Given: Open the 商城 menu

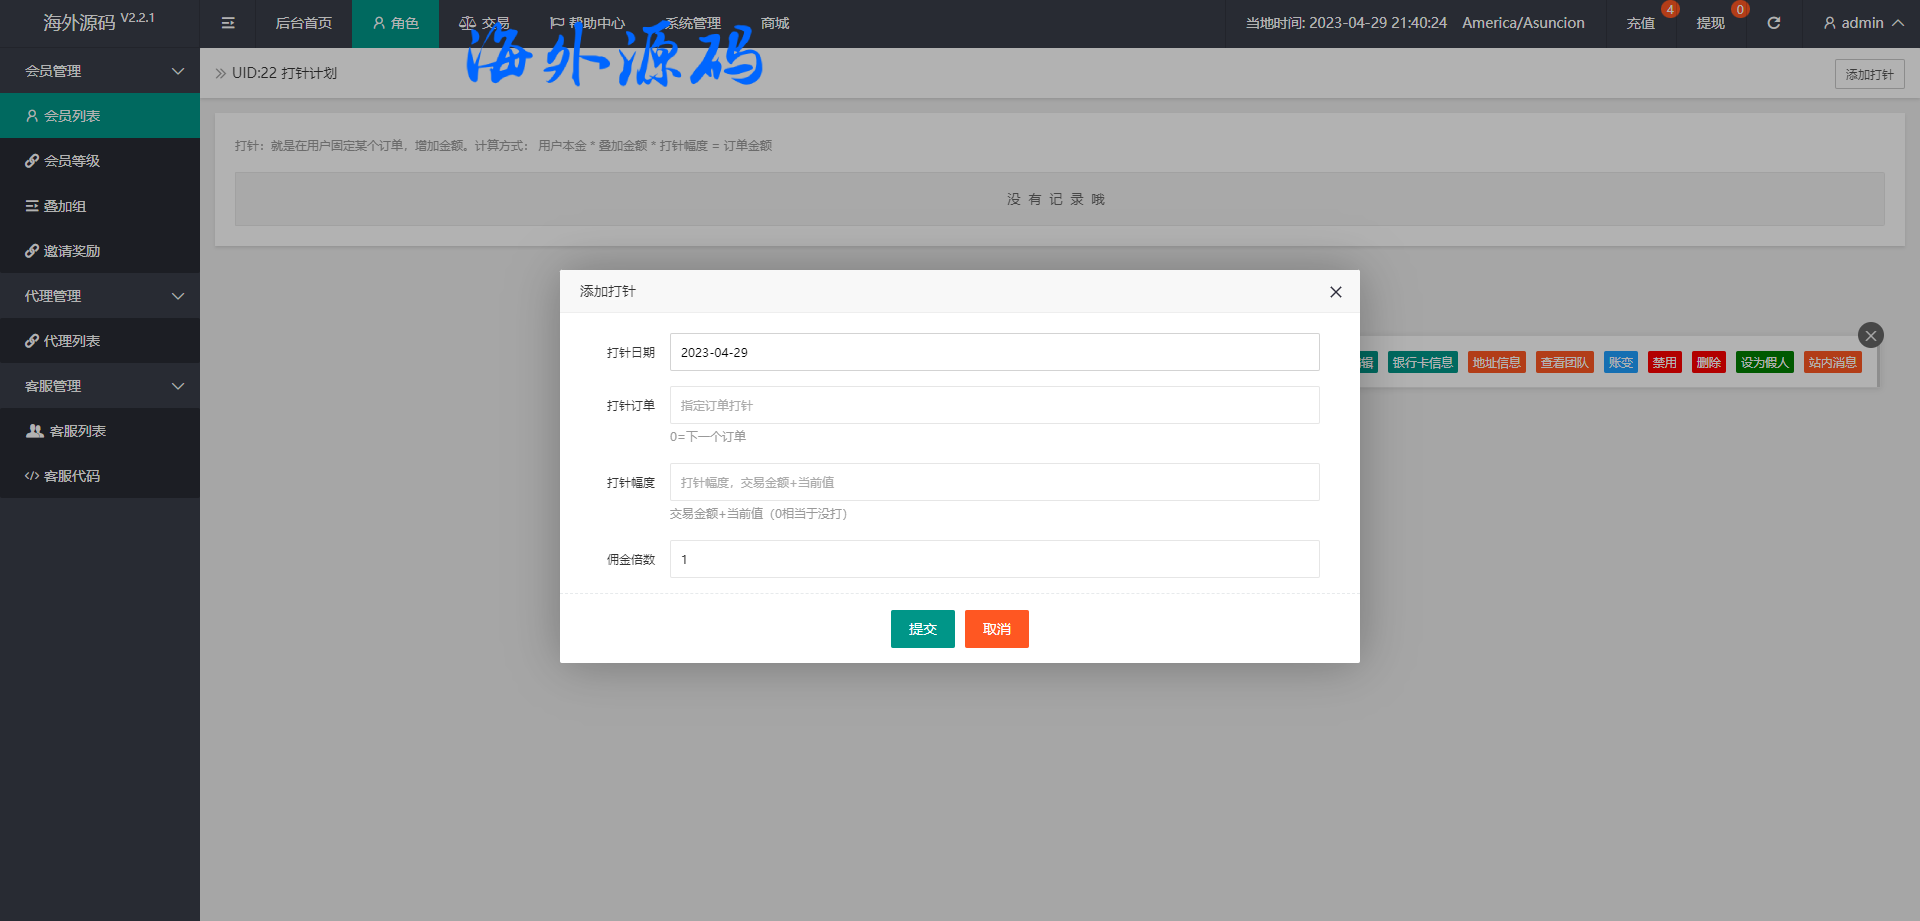Looking at the screenshot, I should (775, 23).
